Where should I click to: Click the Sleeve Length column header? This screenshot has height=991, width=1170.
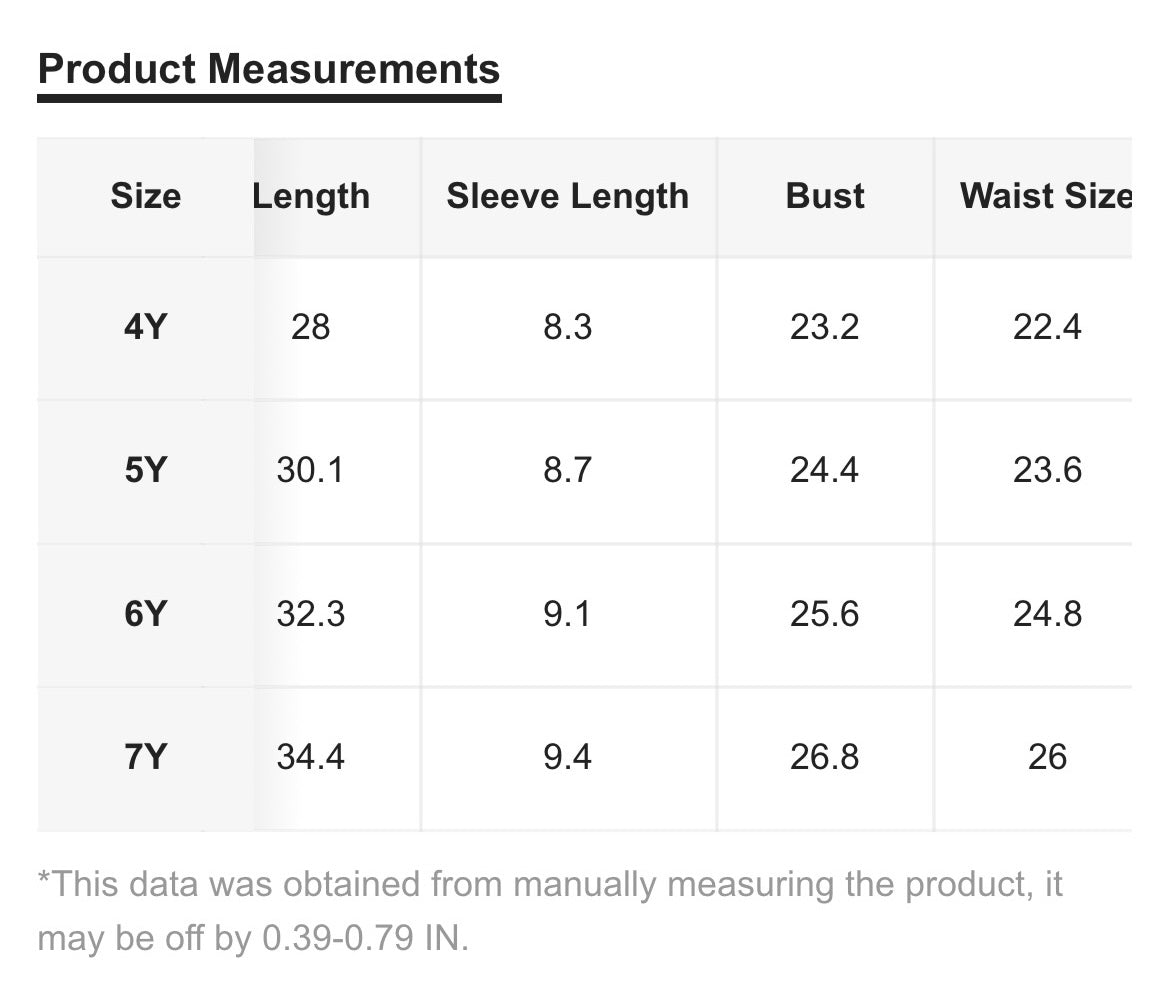click(x=568, y=197)
